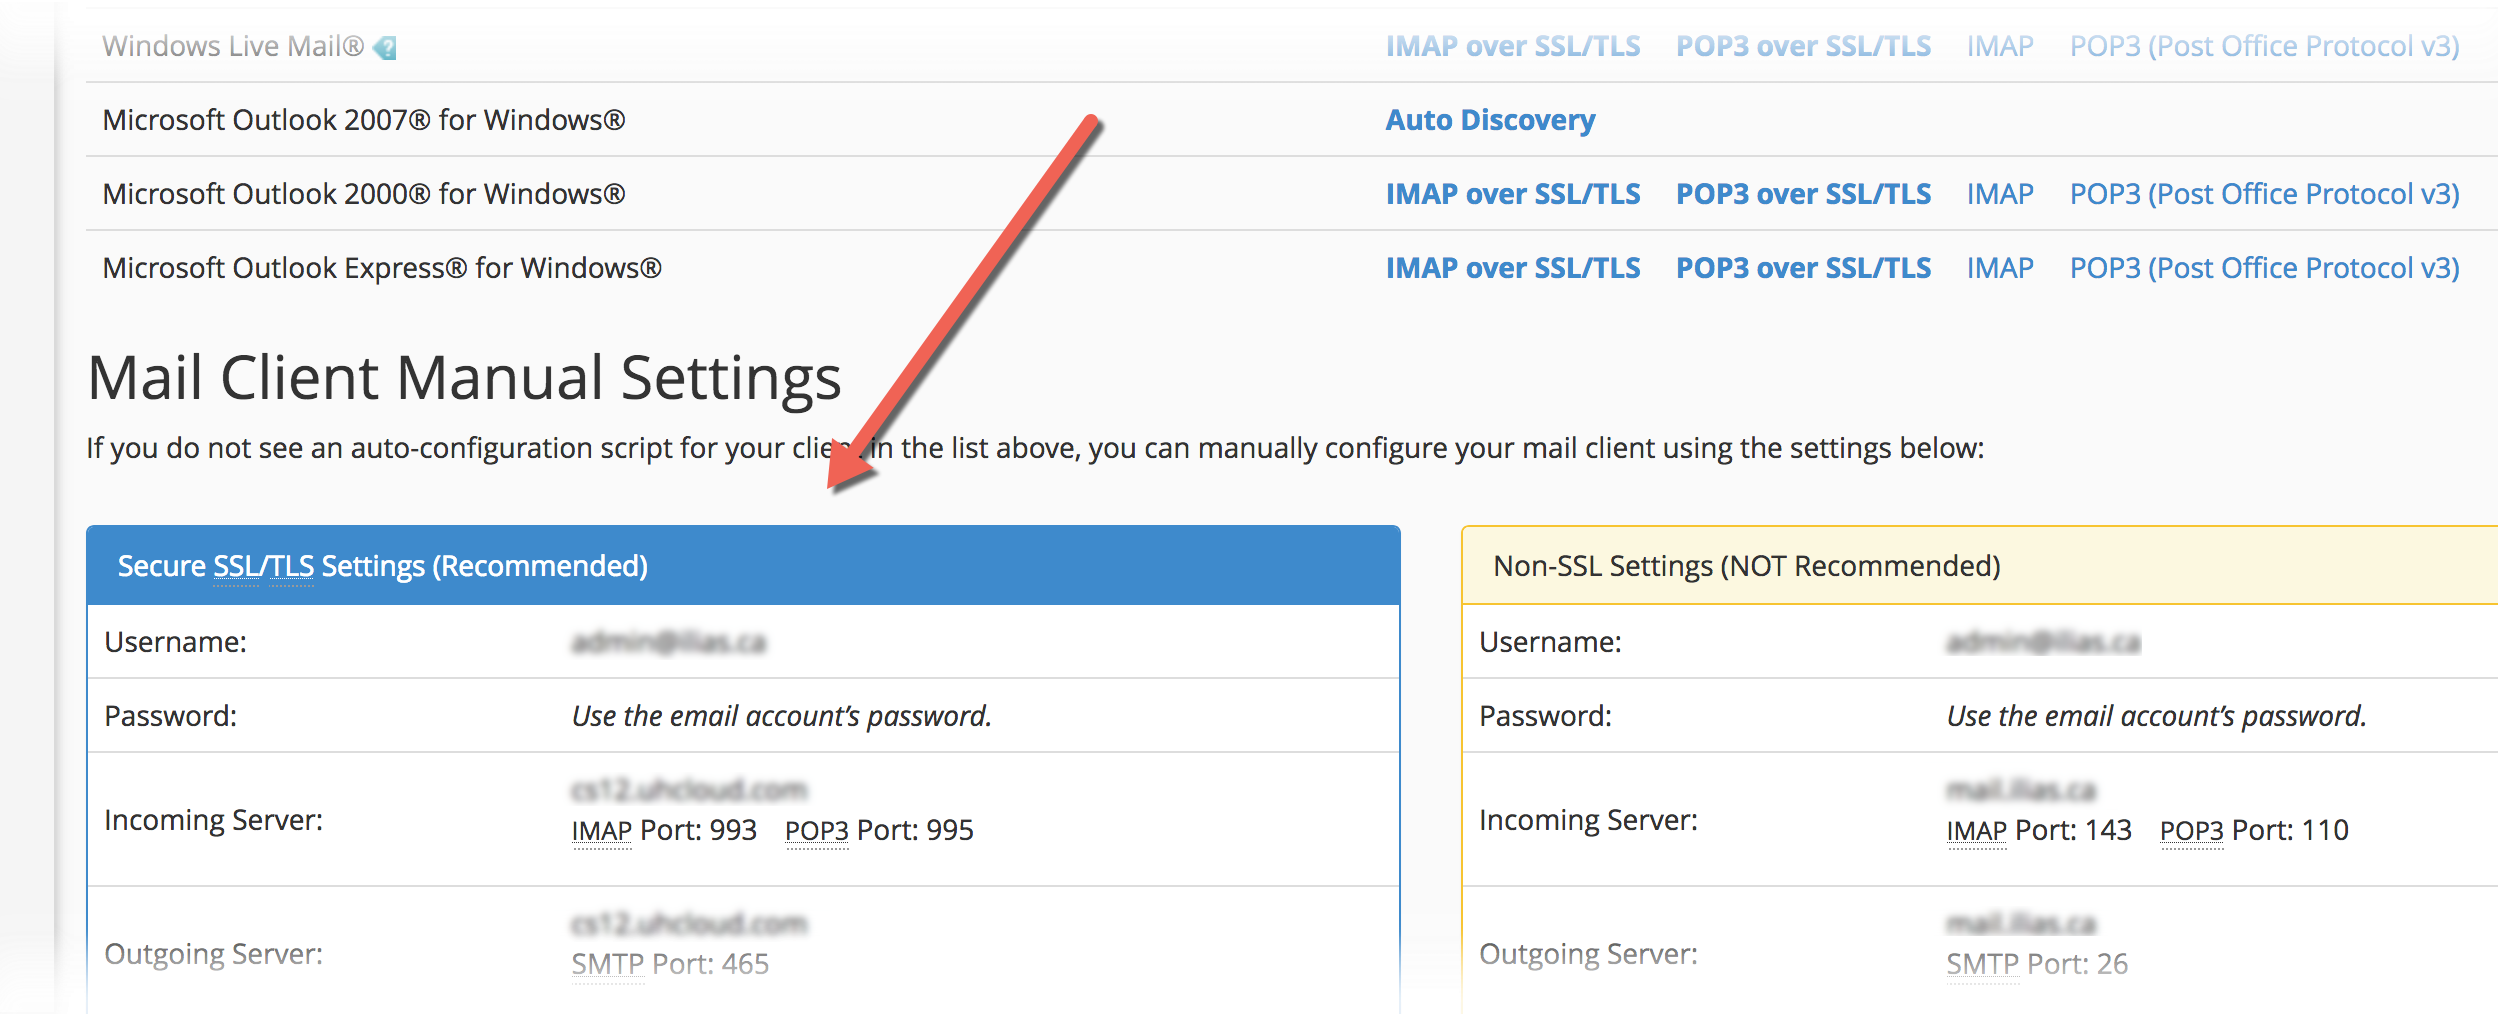This screenshot has height=1014, width=2498.
Task: Select IMAP over SSL/TLS for Microsoft Outlook 2000
Action: (x=1513, y=194)
